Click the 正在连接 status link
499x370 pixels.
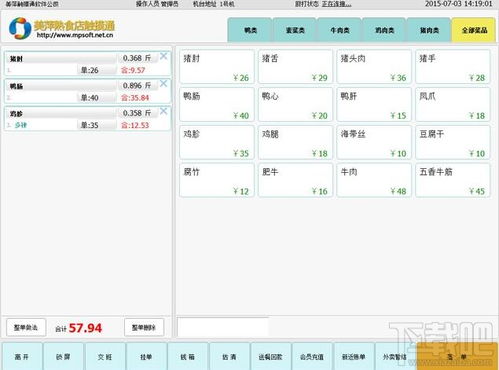pyautogui.click(x=336, y=4)
